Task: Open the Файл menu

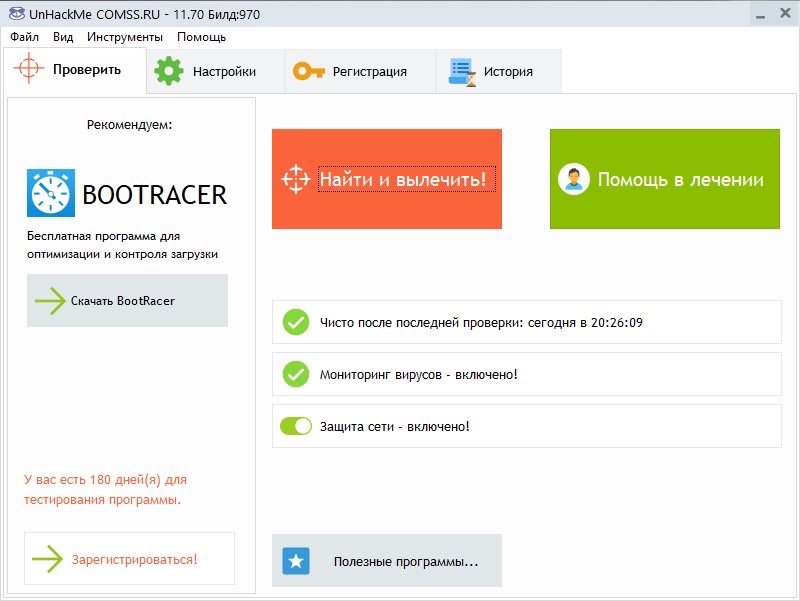Action: pos(24,37)
